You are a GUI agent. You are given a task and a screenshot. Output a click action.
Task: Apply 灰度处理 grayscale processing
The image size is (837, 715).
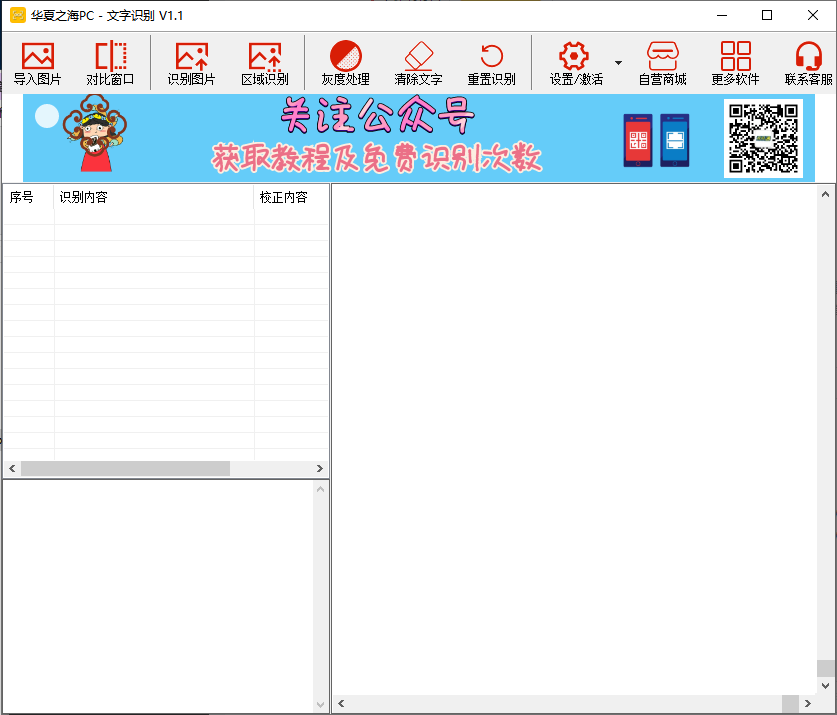(x=345, y=57)
